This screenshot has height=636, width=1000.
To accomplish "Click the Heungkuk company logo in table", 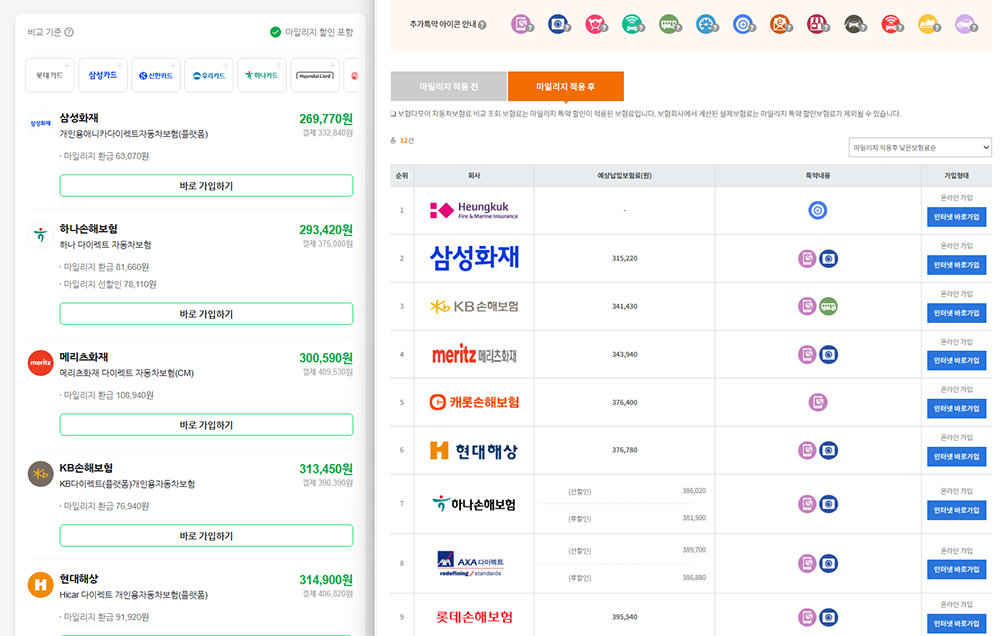I will 474,210.
